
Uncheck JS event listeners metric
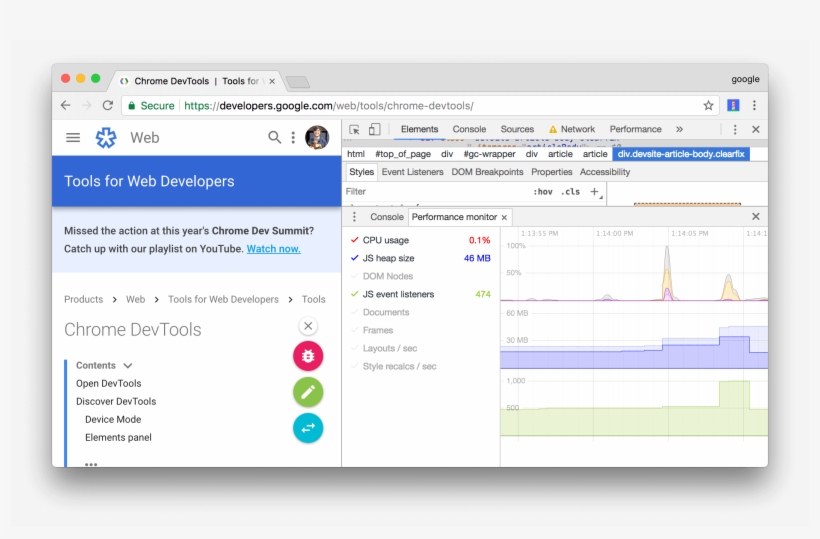[x=354, y=294]
